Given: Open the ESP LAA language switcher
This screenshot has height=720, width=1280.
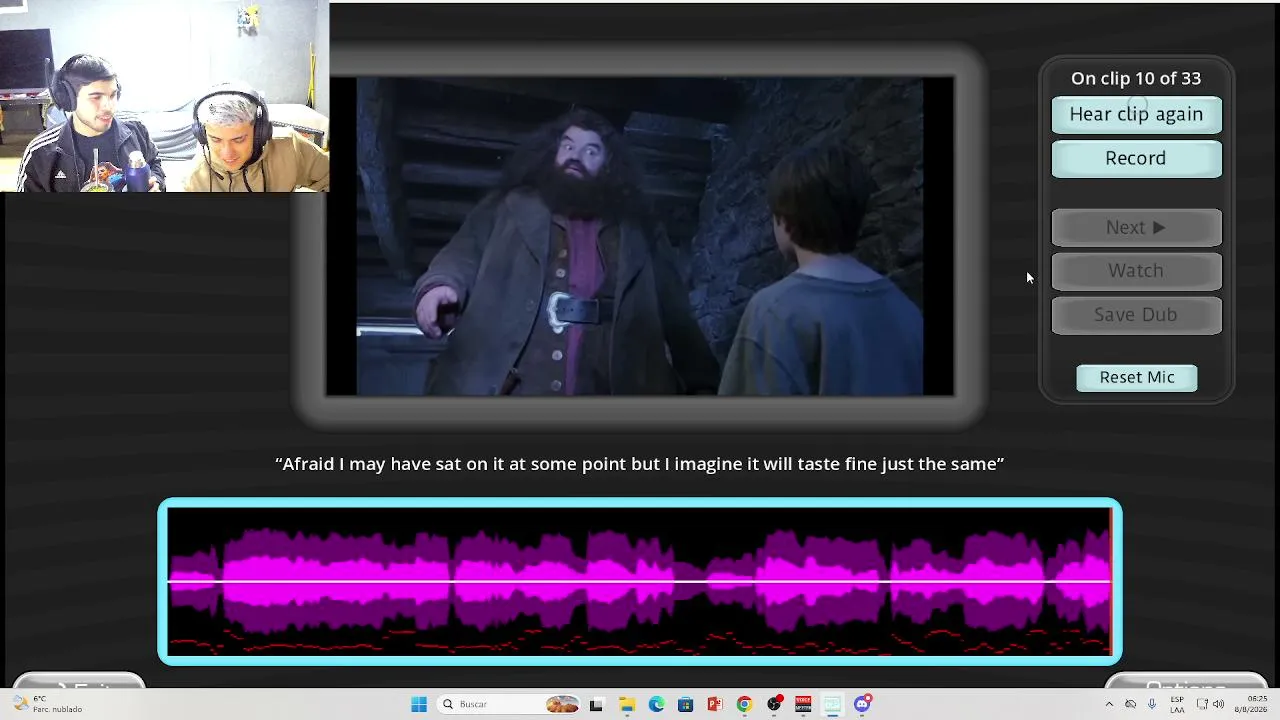Looking at the screenshot, I should point(1177,704).
